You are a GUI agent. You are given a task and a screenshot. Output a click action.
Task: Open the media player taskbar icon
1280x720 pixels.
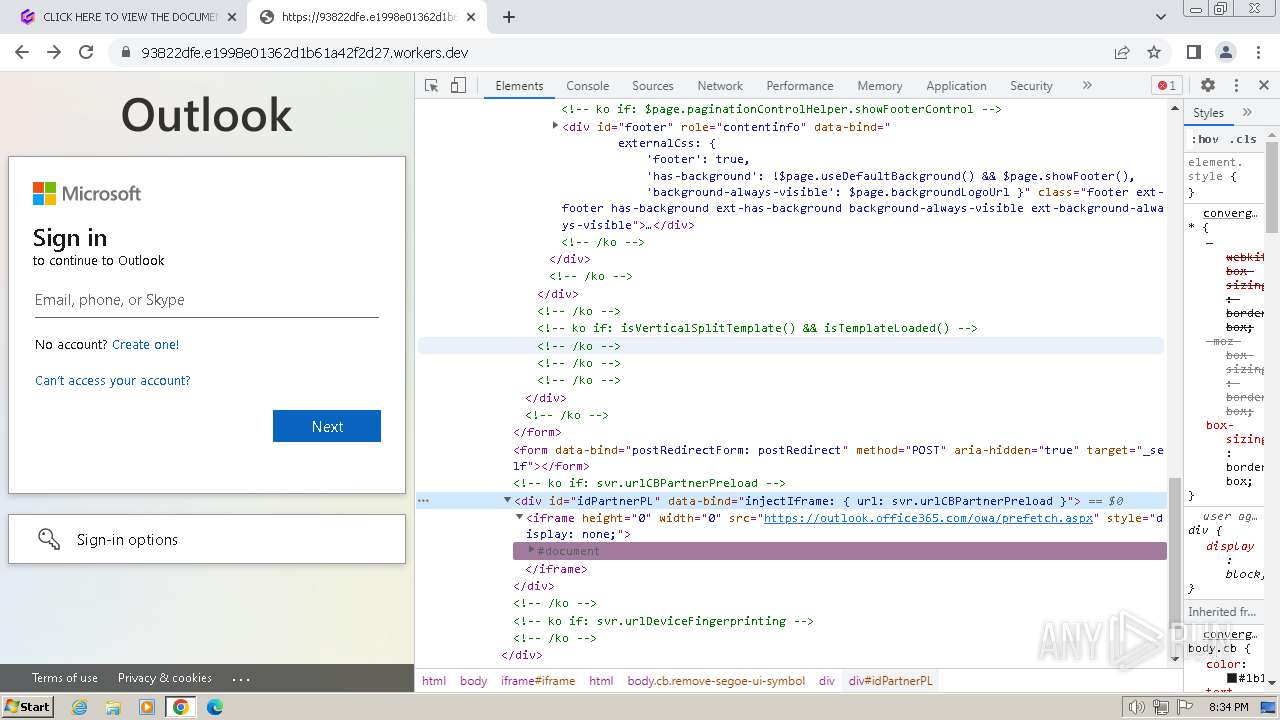(147, 707)
